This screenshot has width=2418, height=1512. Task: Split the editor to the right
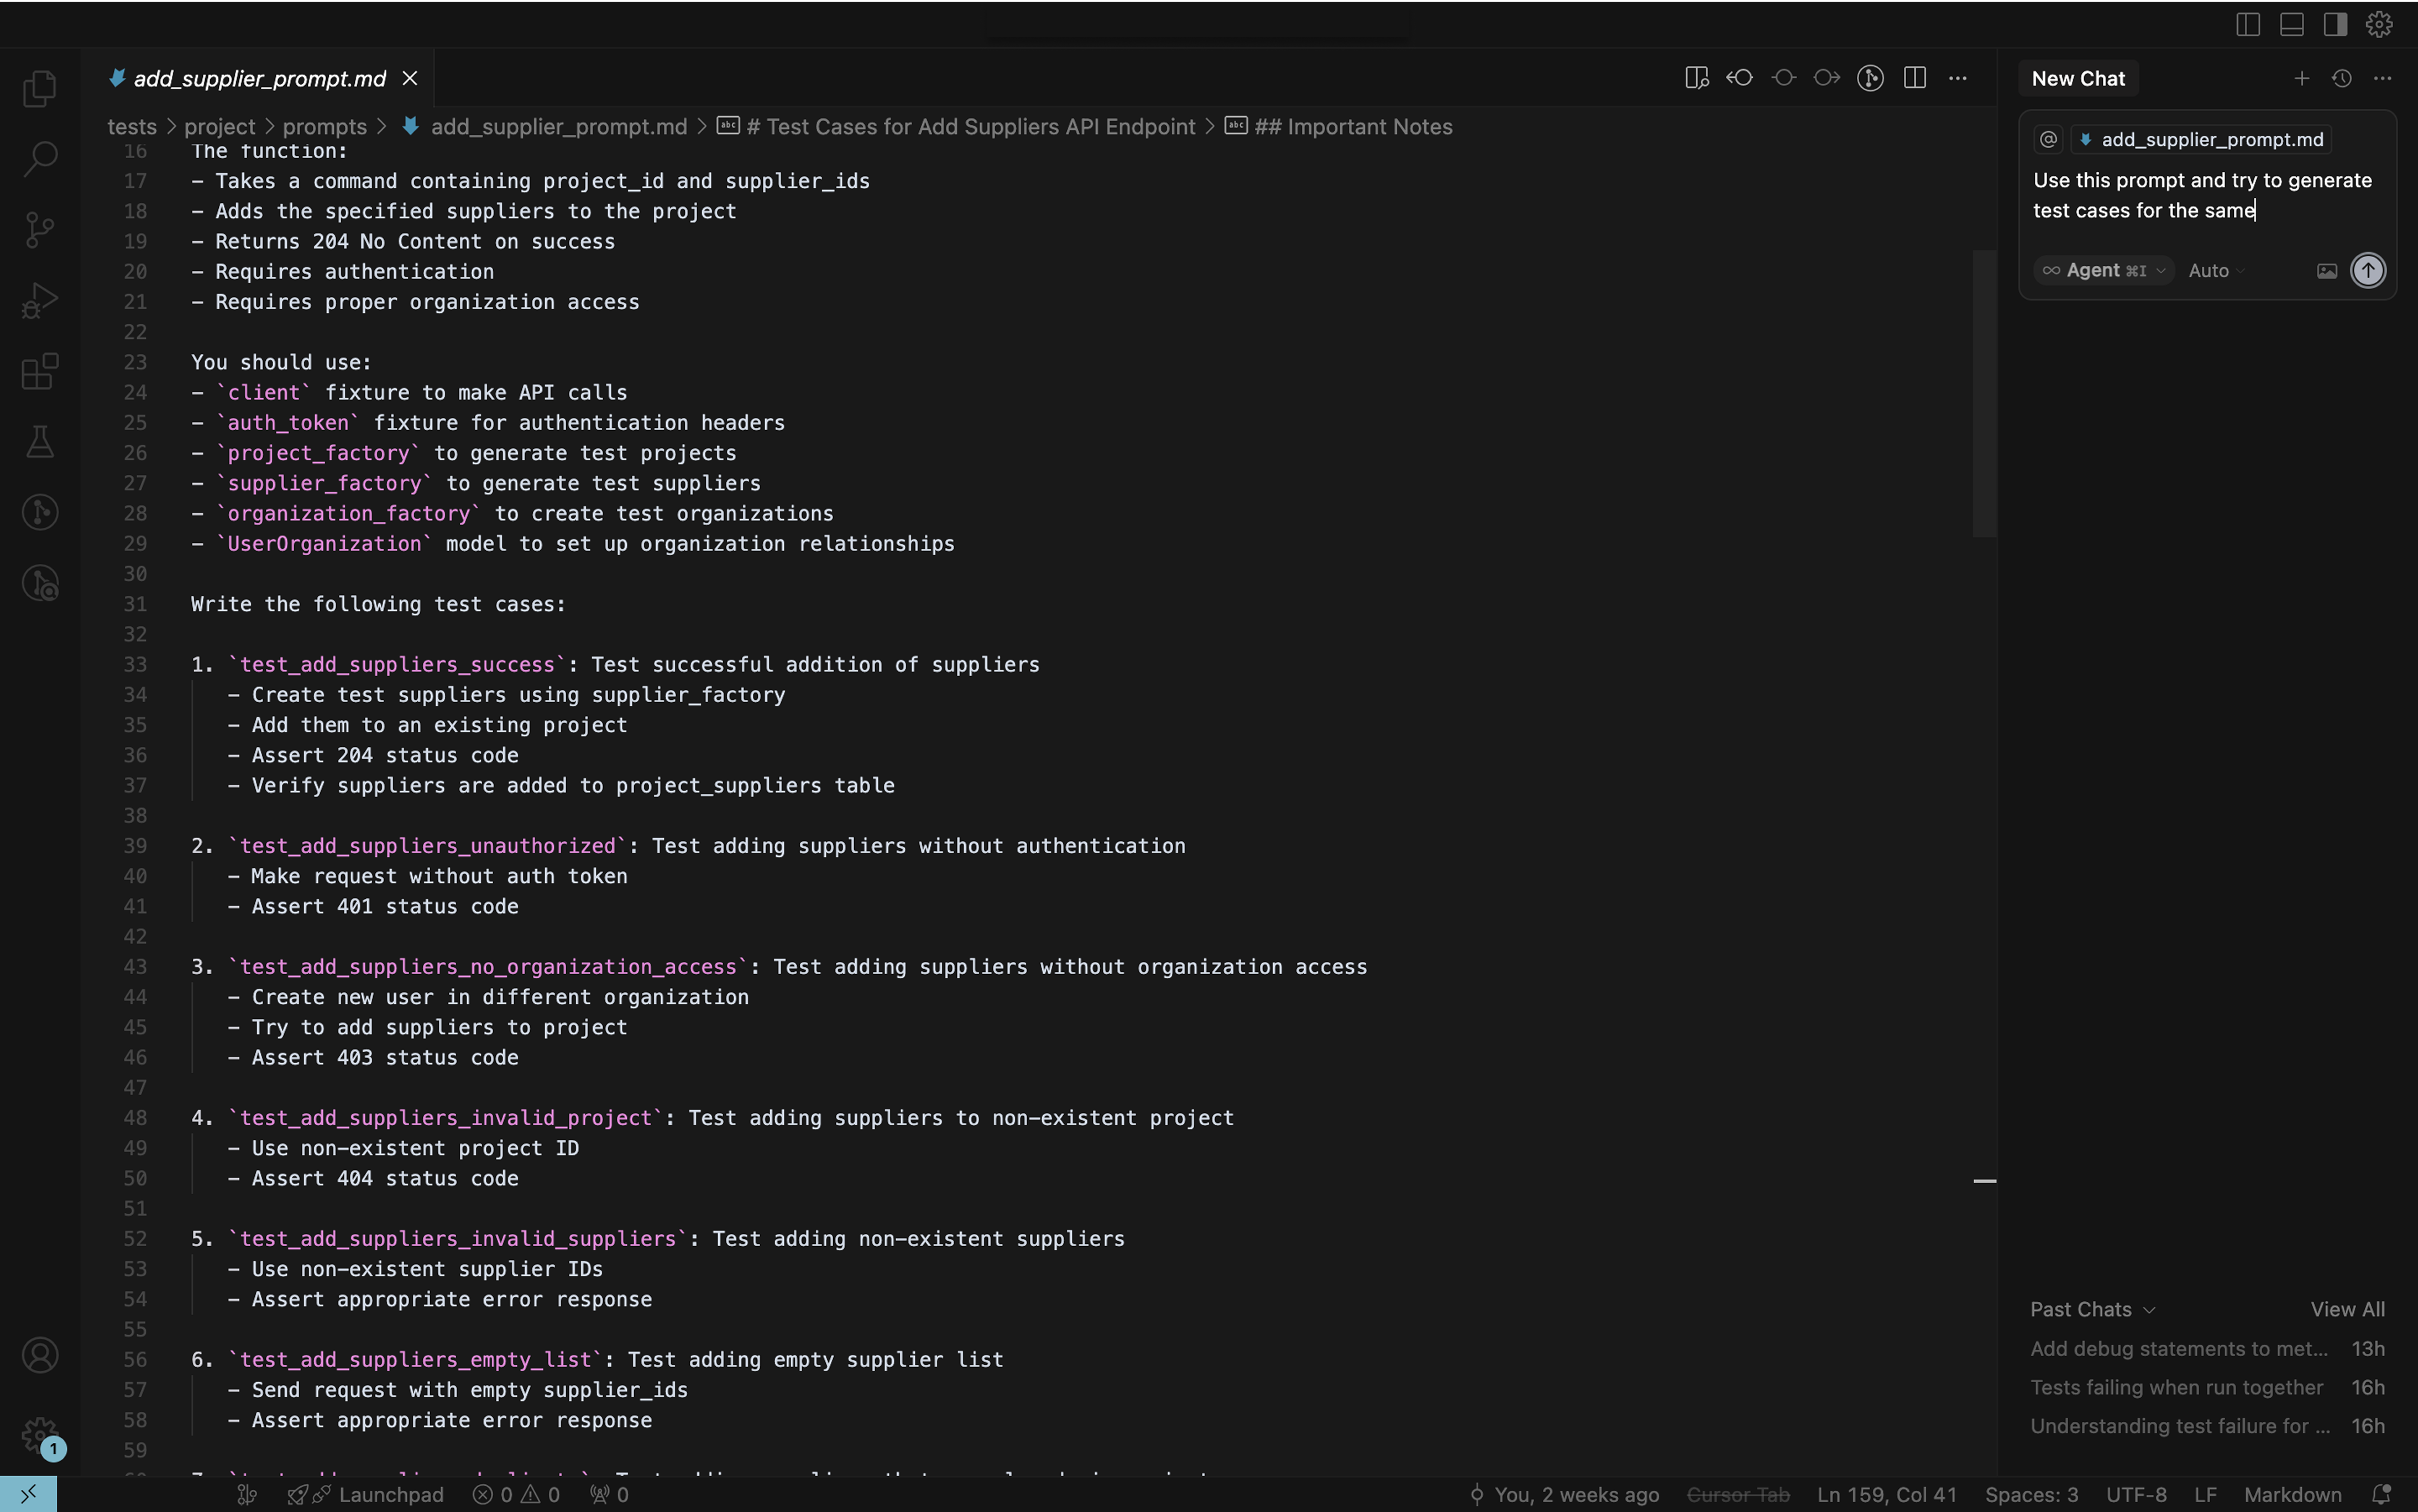1915,78
